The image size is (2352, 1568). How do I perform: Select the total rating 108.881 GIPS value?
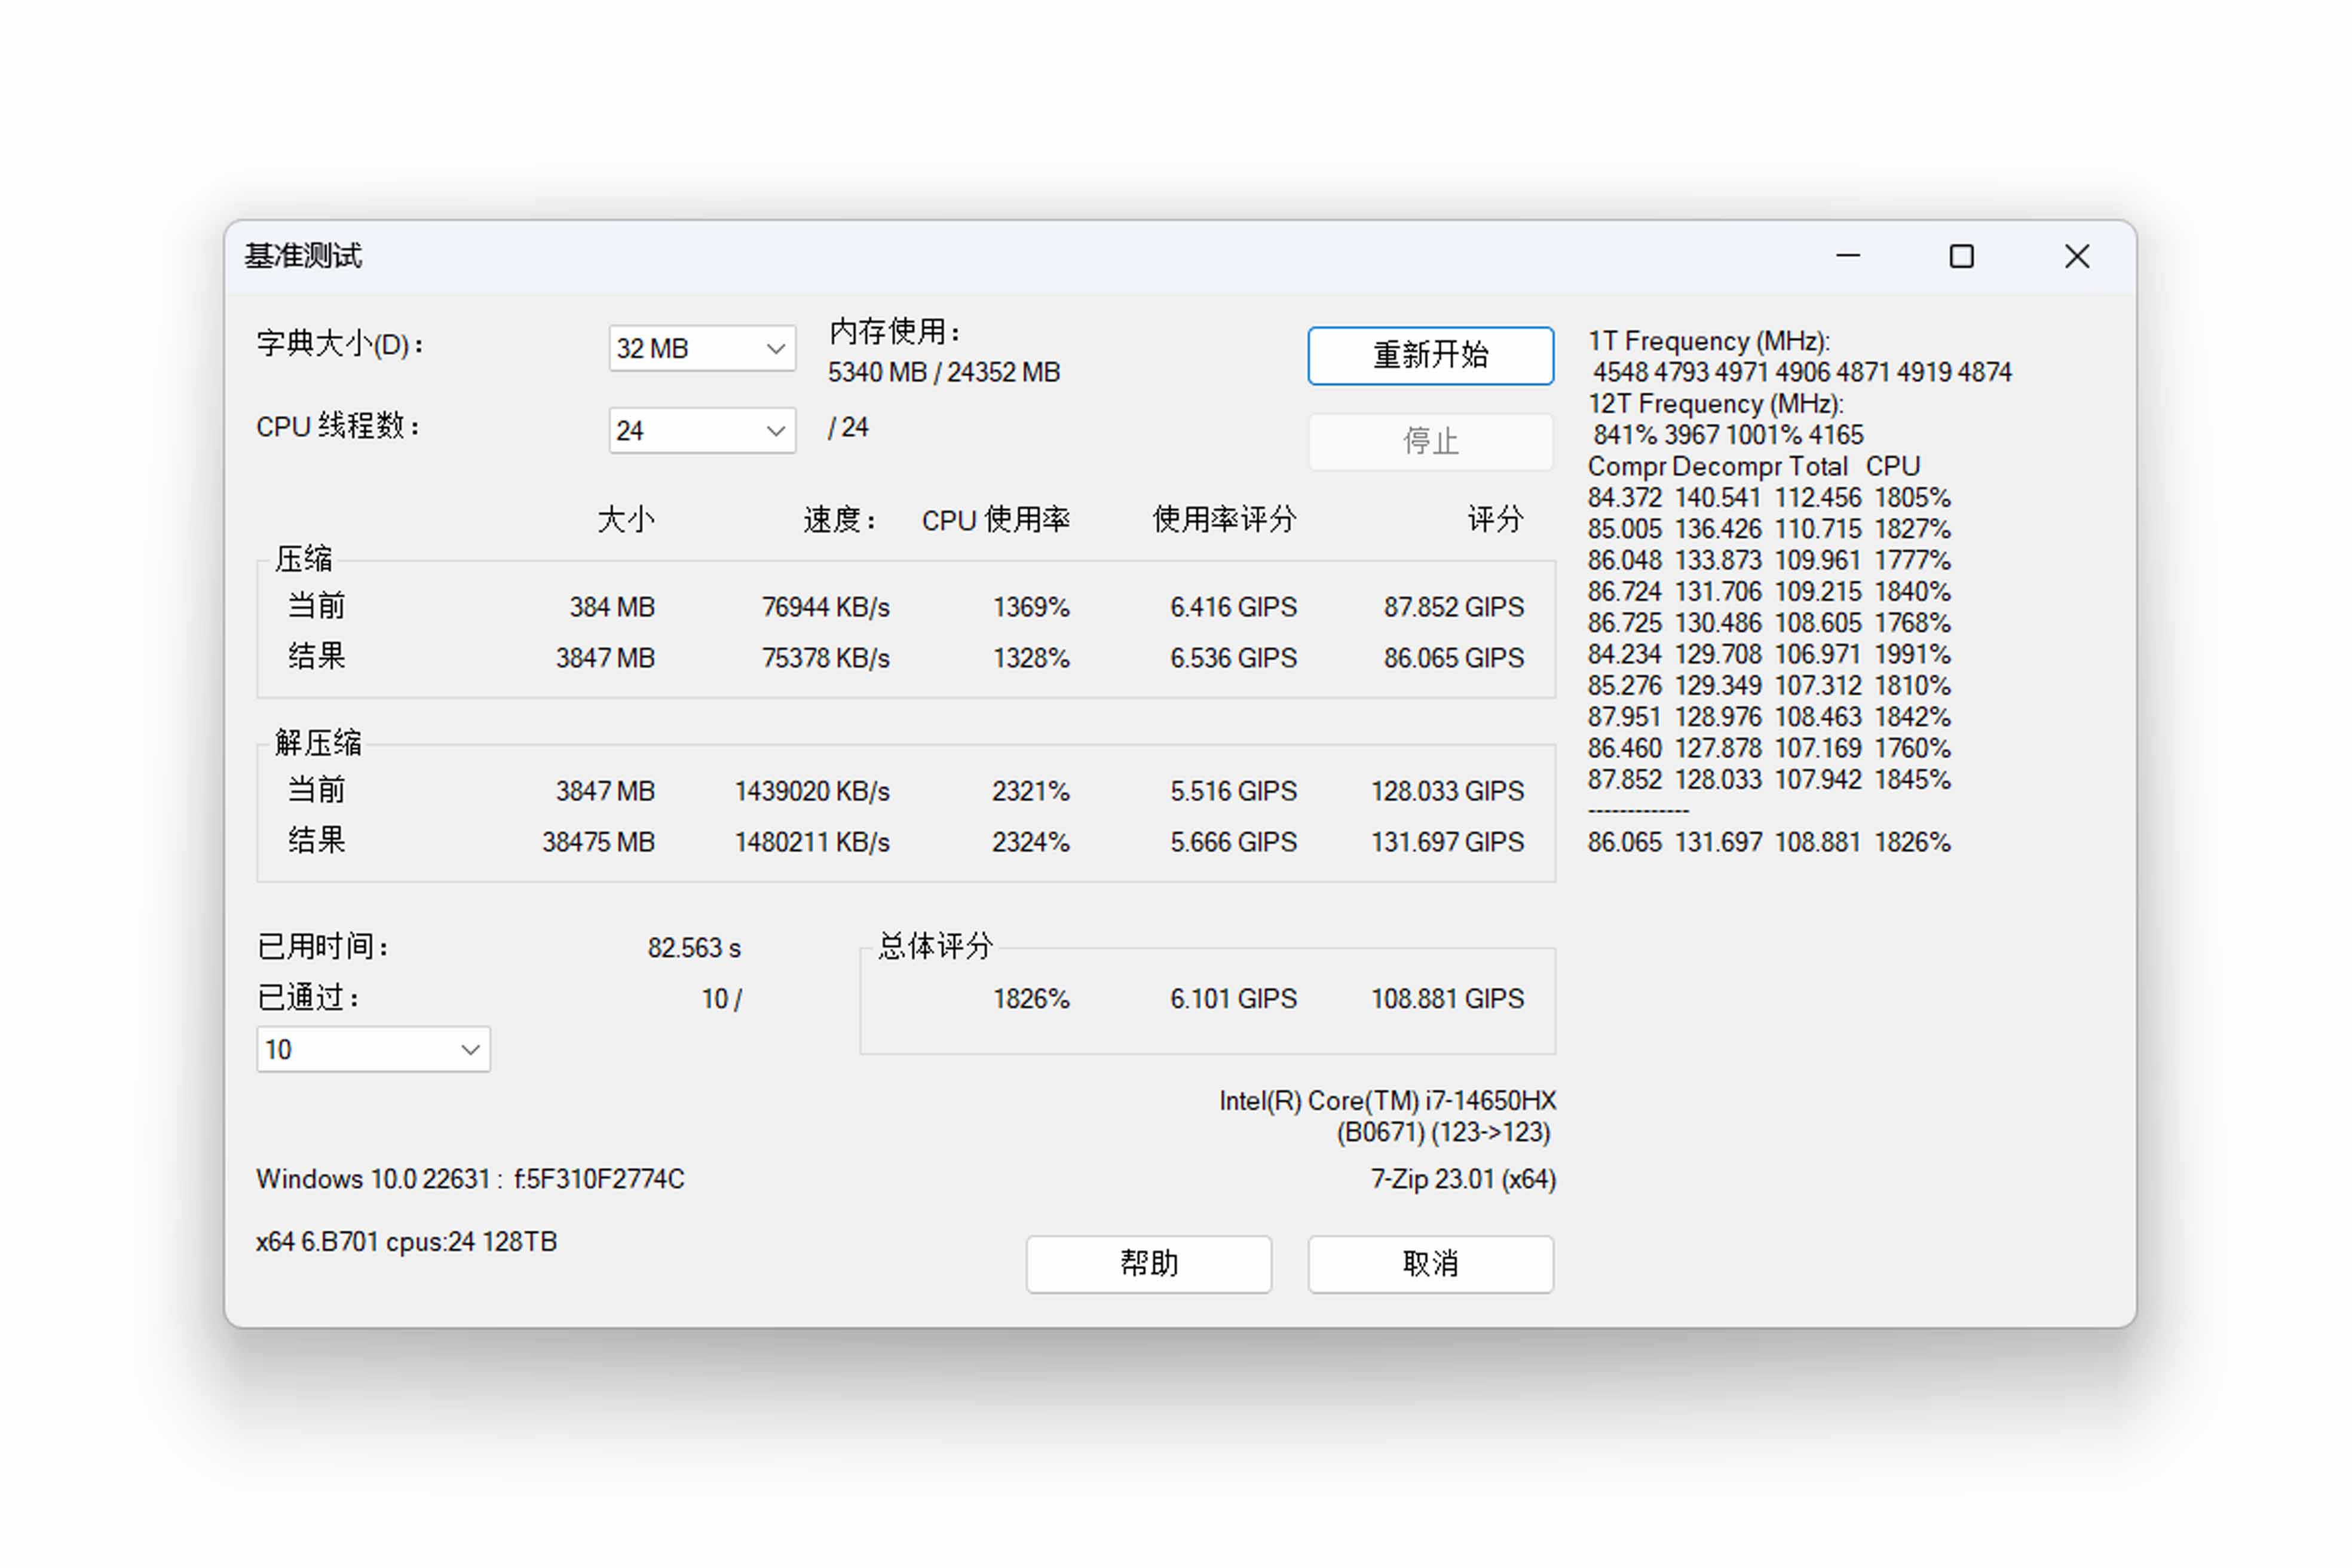(1446, 999)
